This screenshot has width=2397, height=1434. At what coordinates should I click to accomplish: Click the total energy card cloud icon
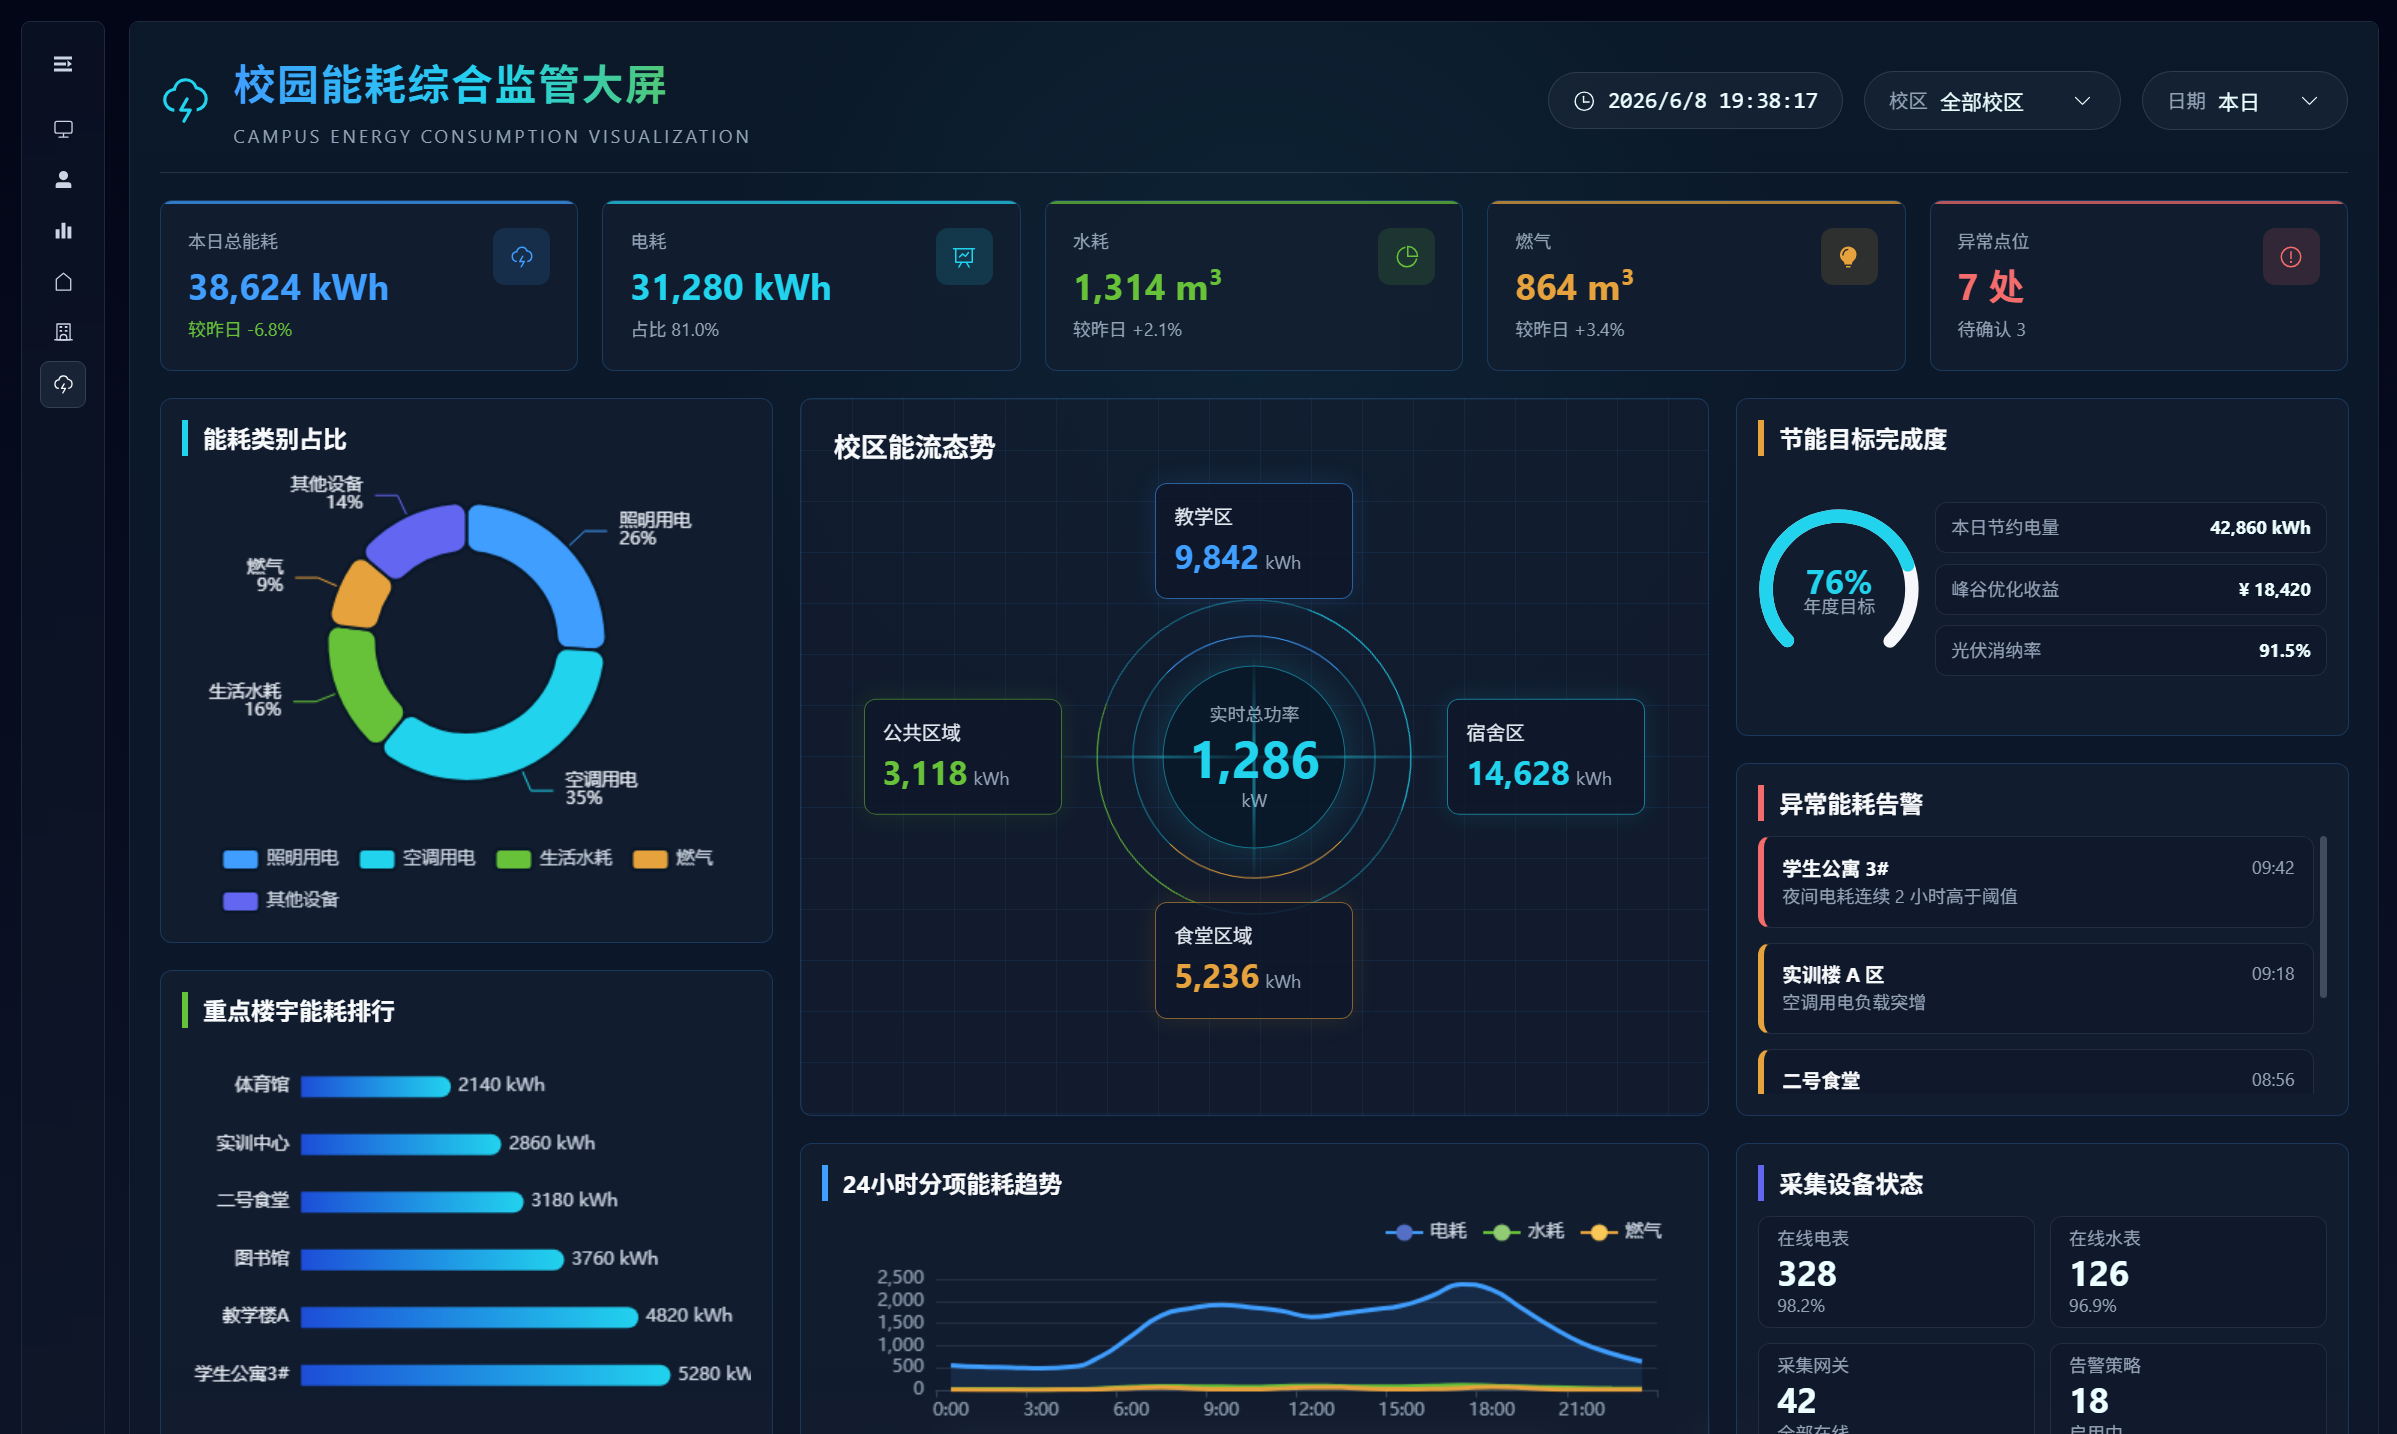pos(521,257)
